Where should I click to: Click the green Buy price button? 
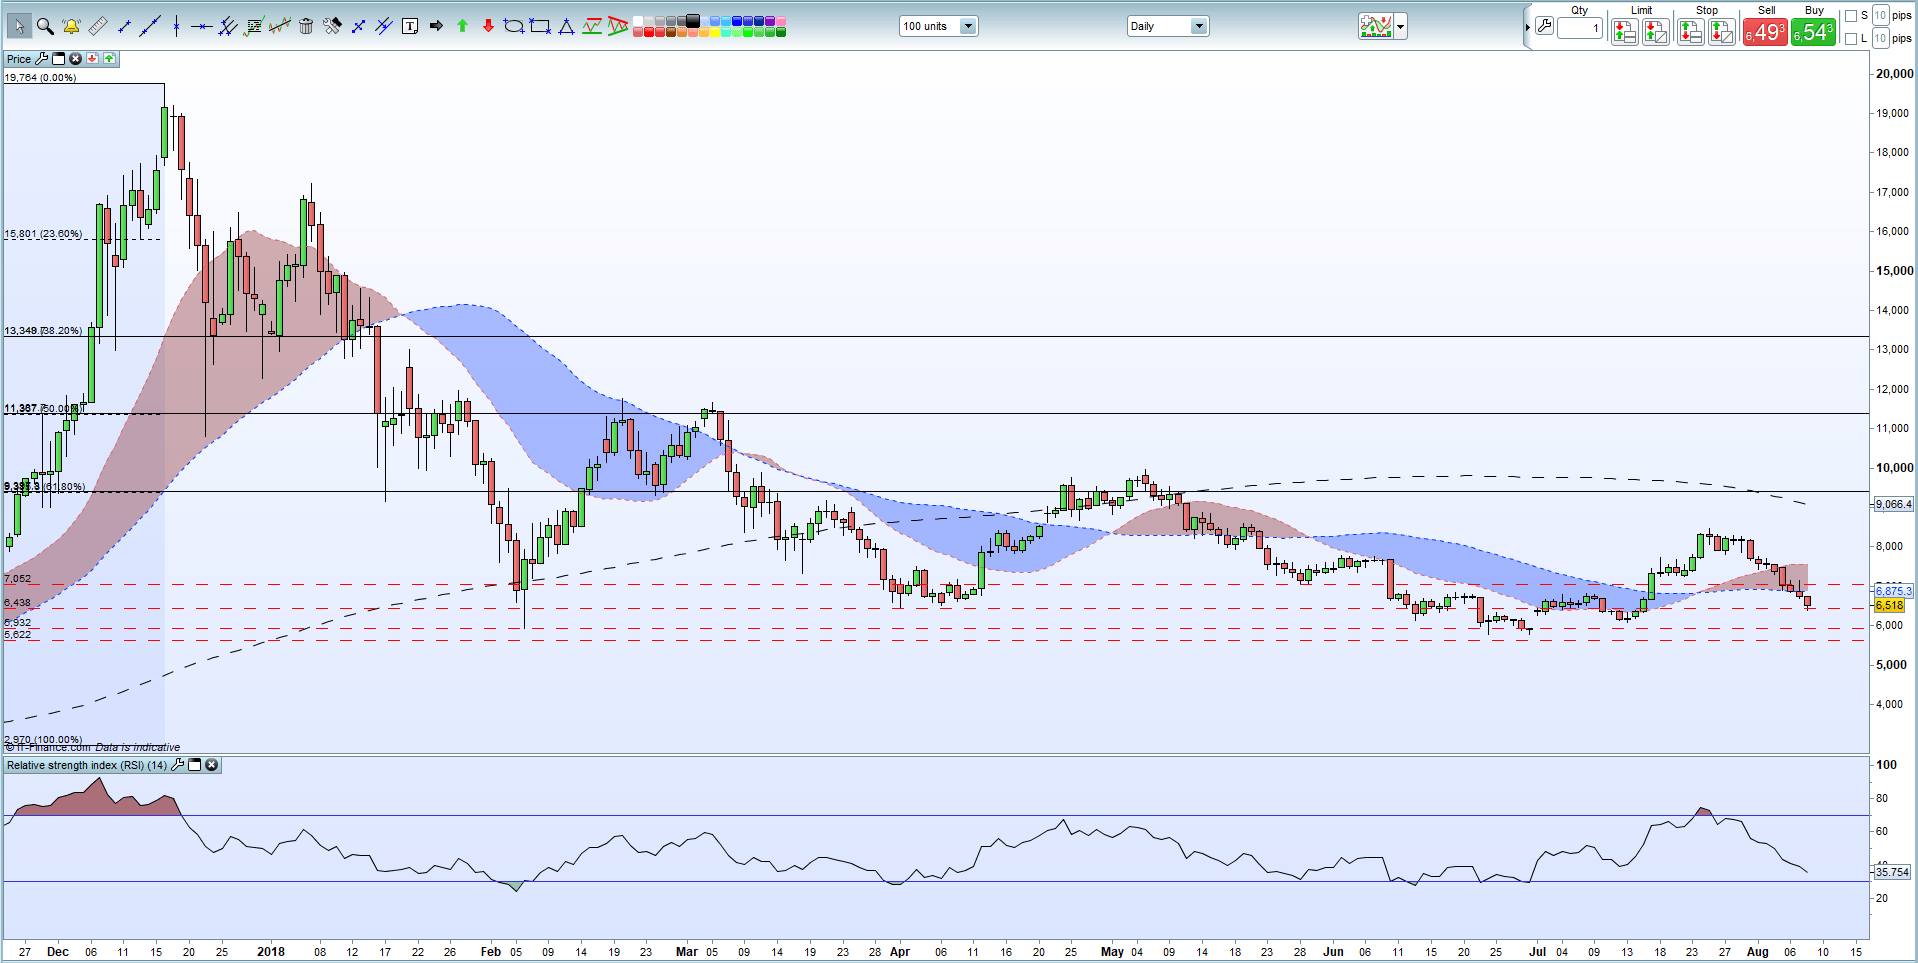1813,32
